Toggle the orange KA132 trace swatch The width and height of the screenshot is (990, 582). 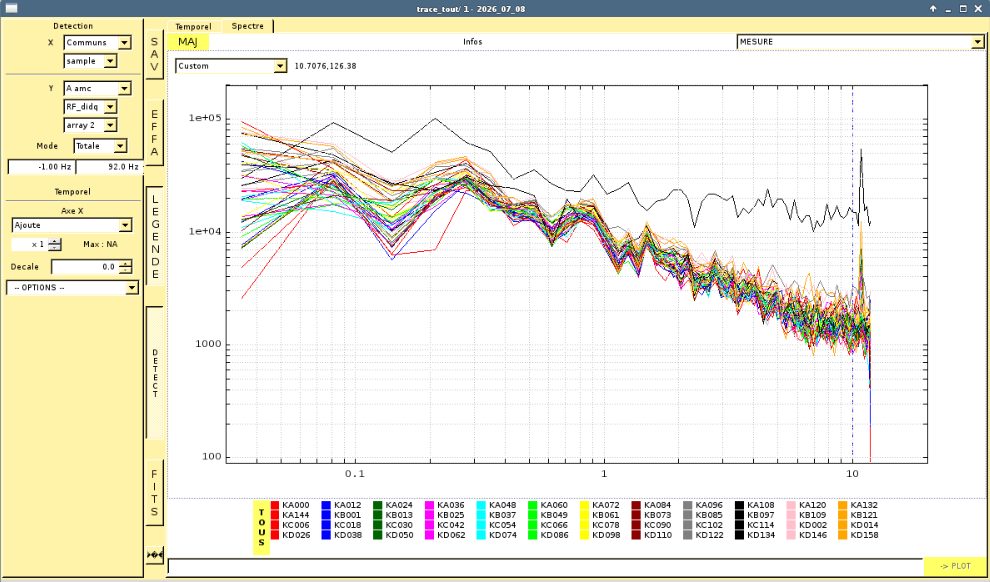coord(842,505)
